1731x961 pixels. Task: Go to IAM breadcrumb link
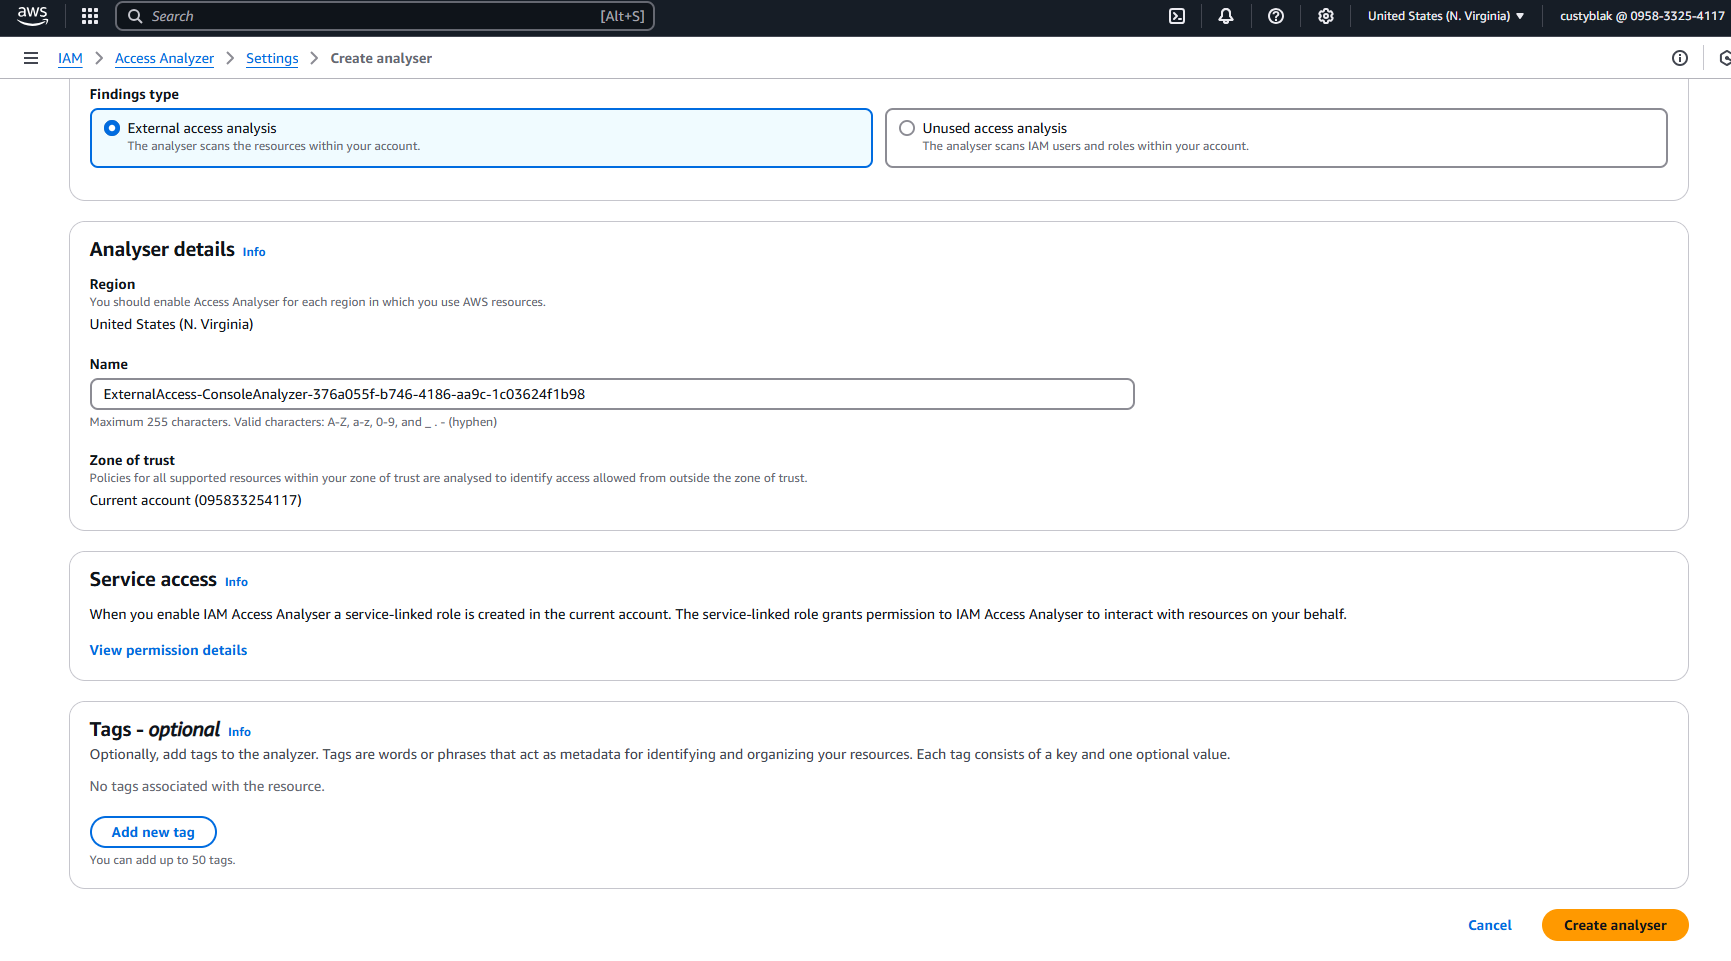click(x=70, y=58)
